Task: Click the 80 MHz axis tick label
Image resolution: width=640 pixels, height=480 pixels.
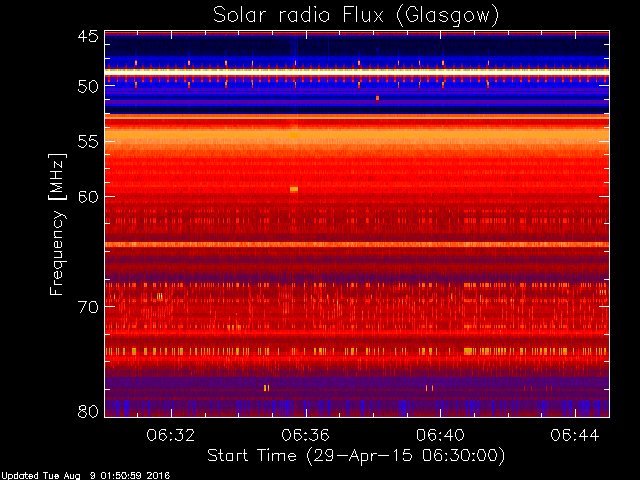Action: [x=88, y=411]
